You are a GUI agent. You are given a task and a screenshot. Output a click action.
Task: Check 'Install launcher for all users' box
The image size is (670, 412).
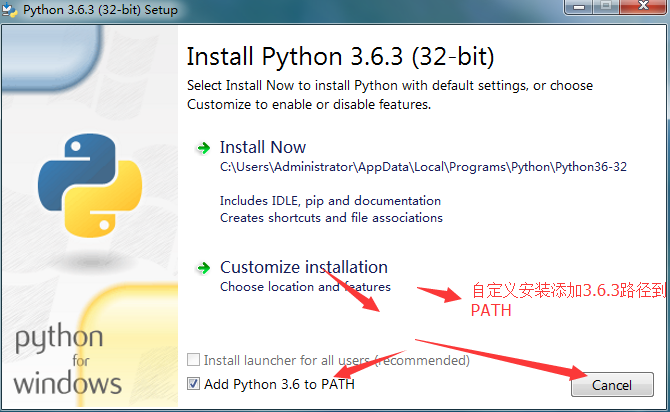[x=193, y=359]
